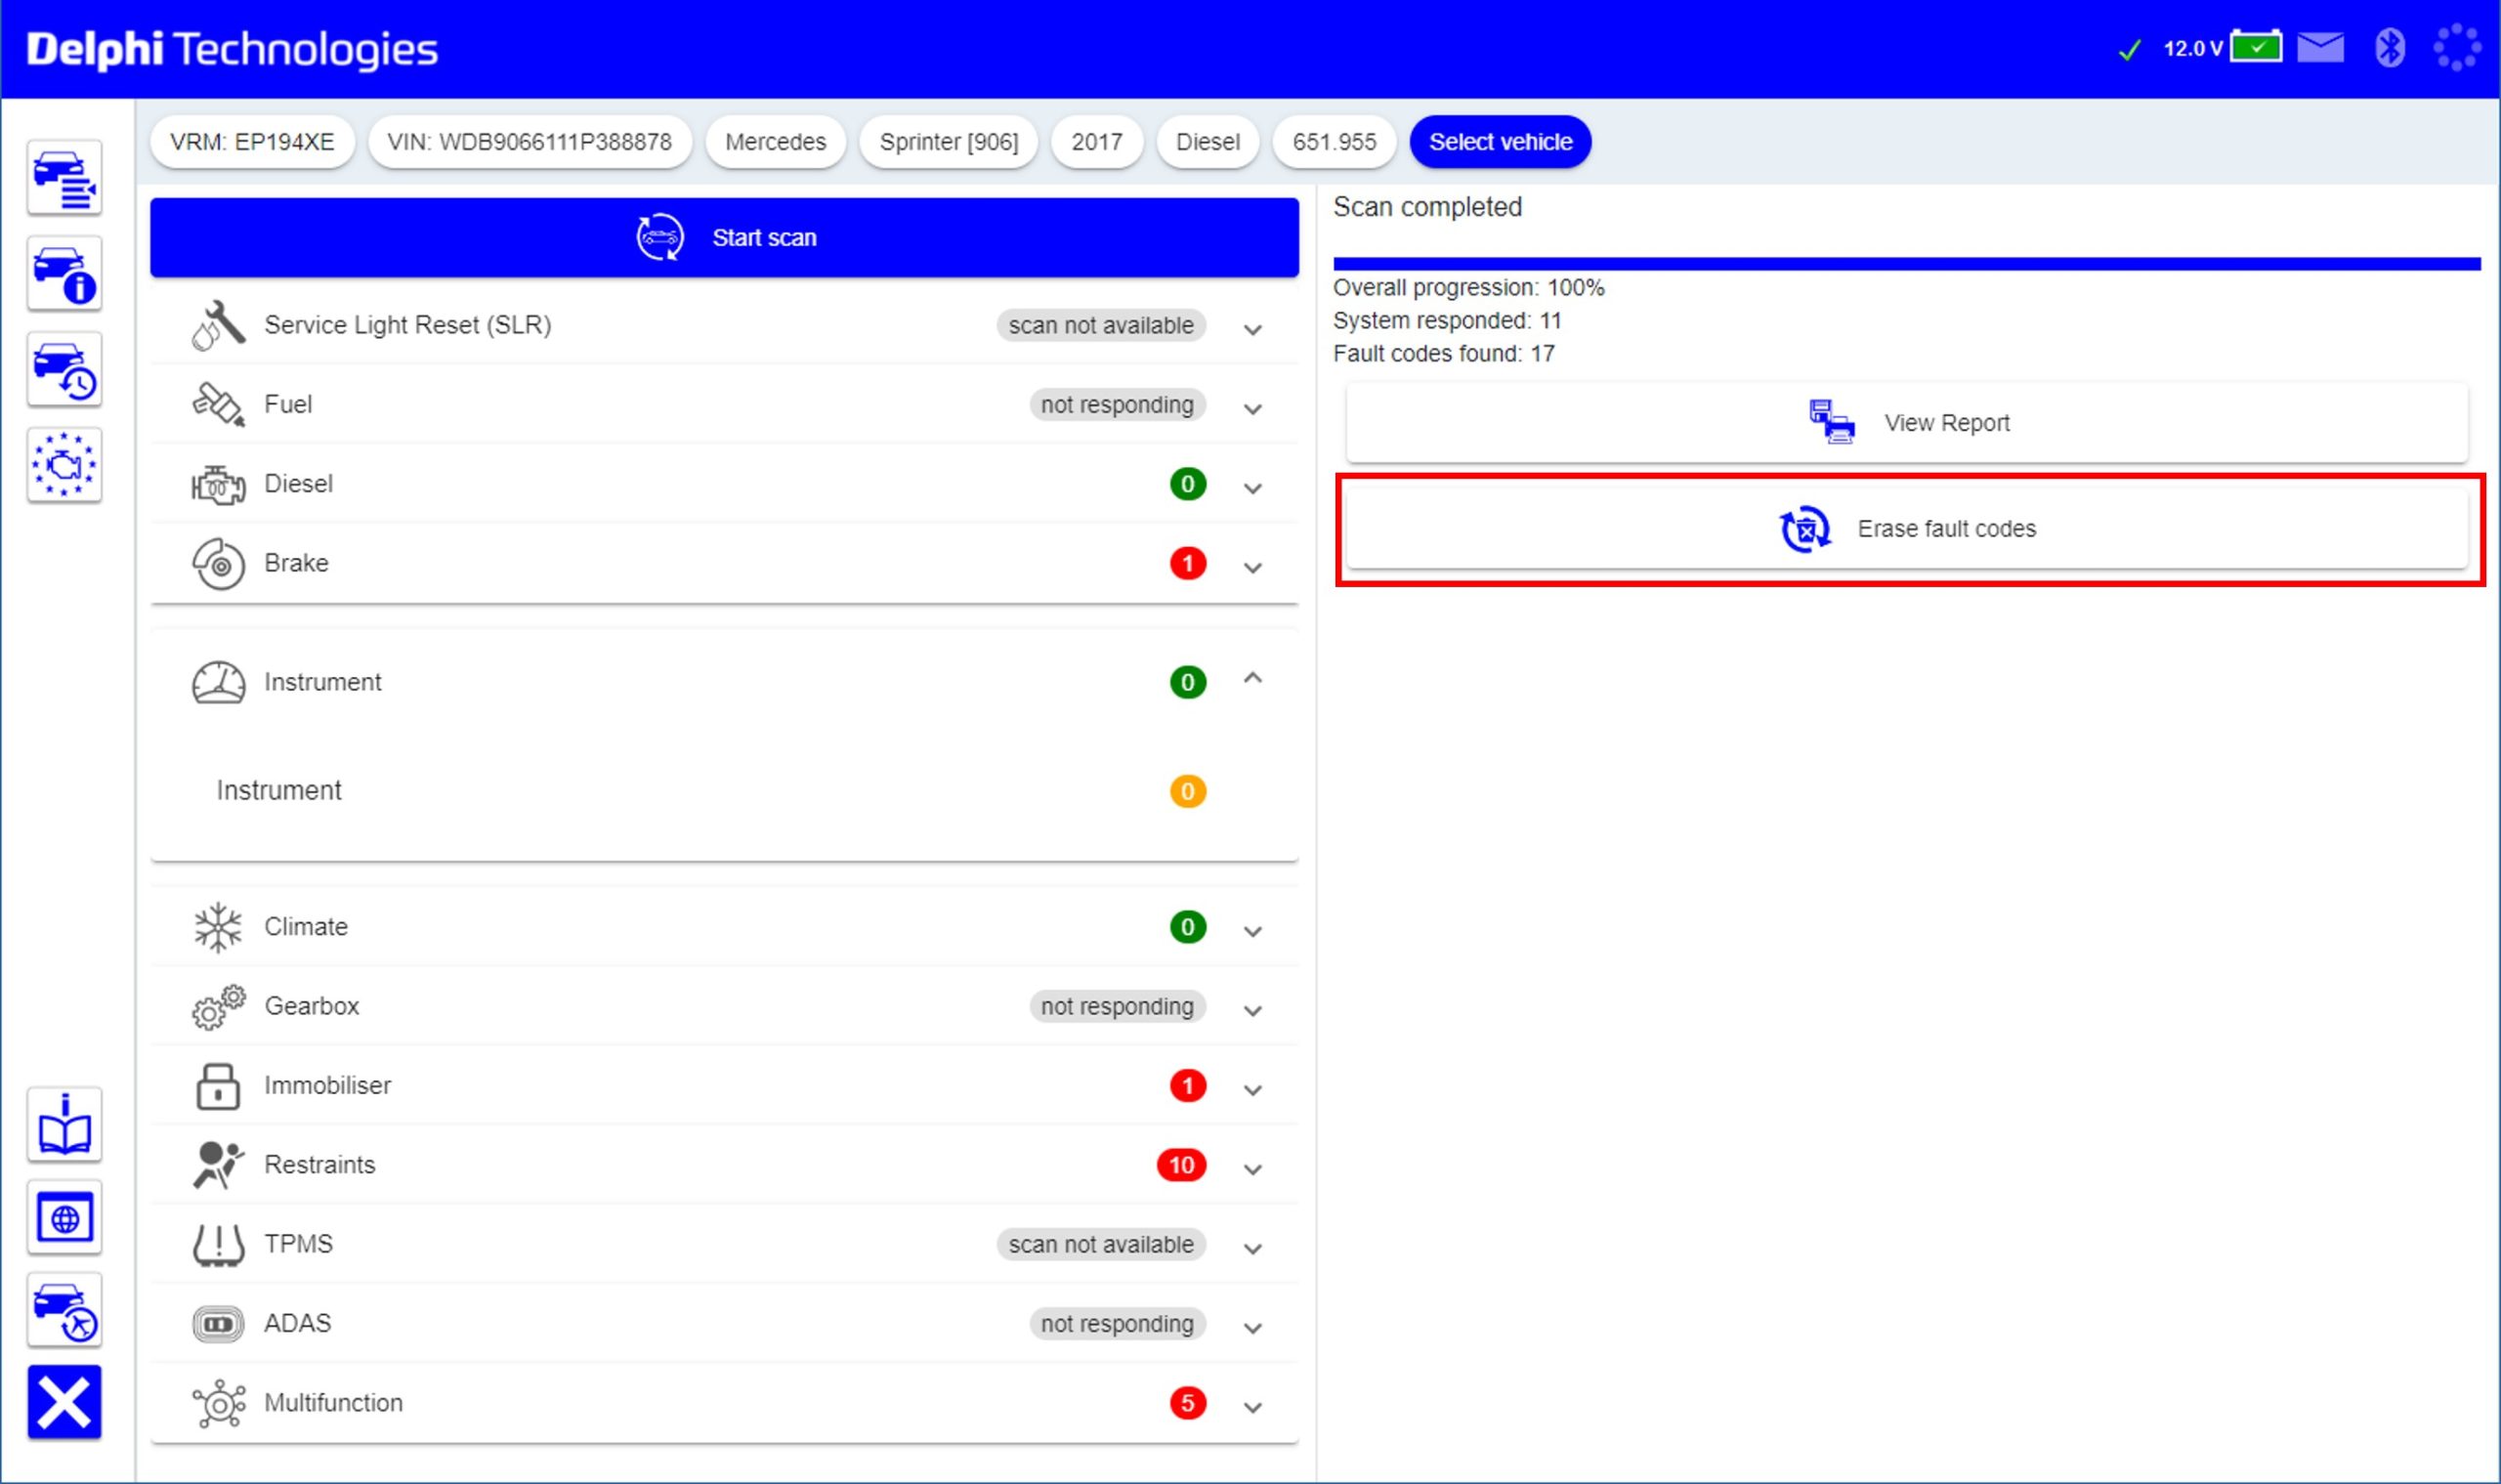Click the Immobiliser red fault badge
Image resolution: width=2501 pixels, height=1484 pixels.
pyautogui.click(x=1187, y=1086)
